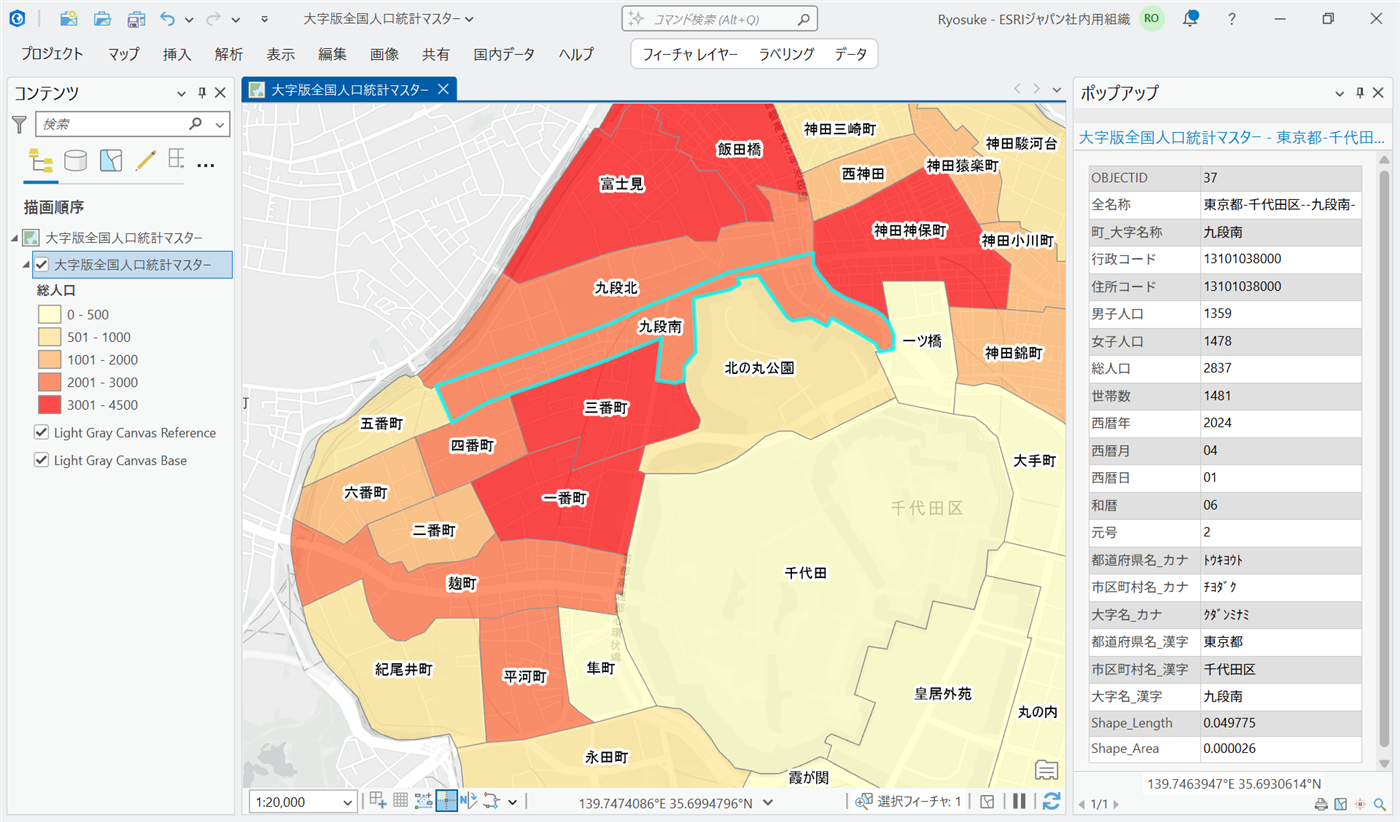Screen dimensions: 1400x822
Task: Click the コマンド検索 command search box
Action: pyautogui.click(x=720, y=19)
